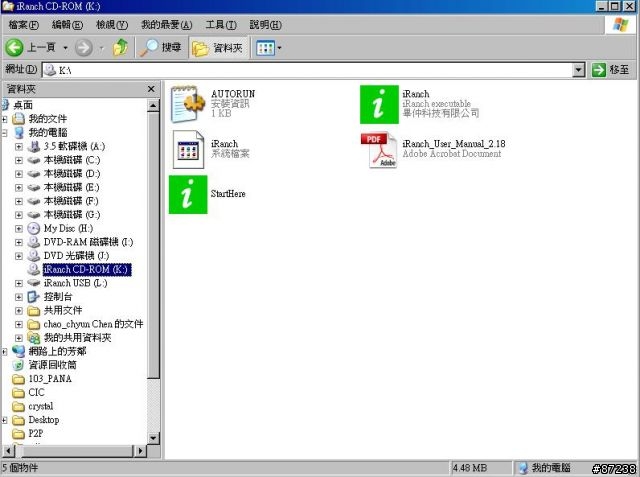
Task: Expand the DVD-RAM 磁碟機 (I:) node
Action: 19,242
